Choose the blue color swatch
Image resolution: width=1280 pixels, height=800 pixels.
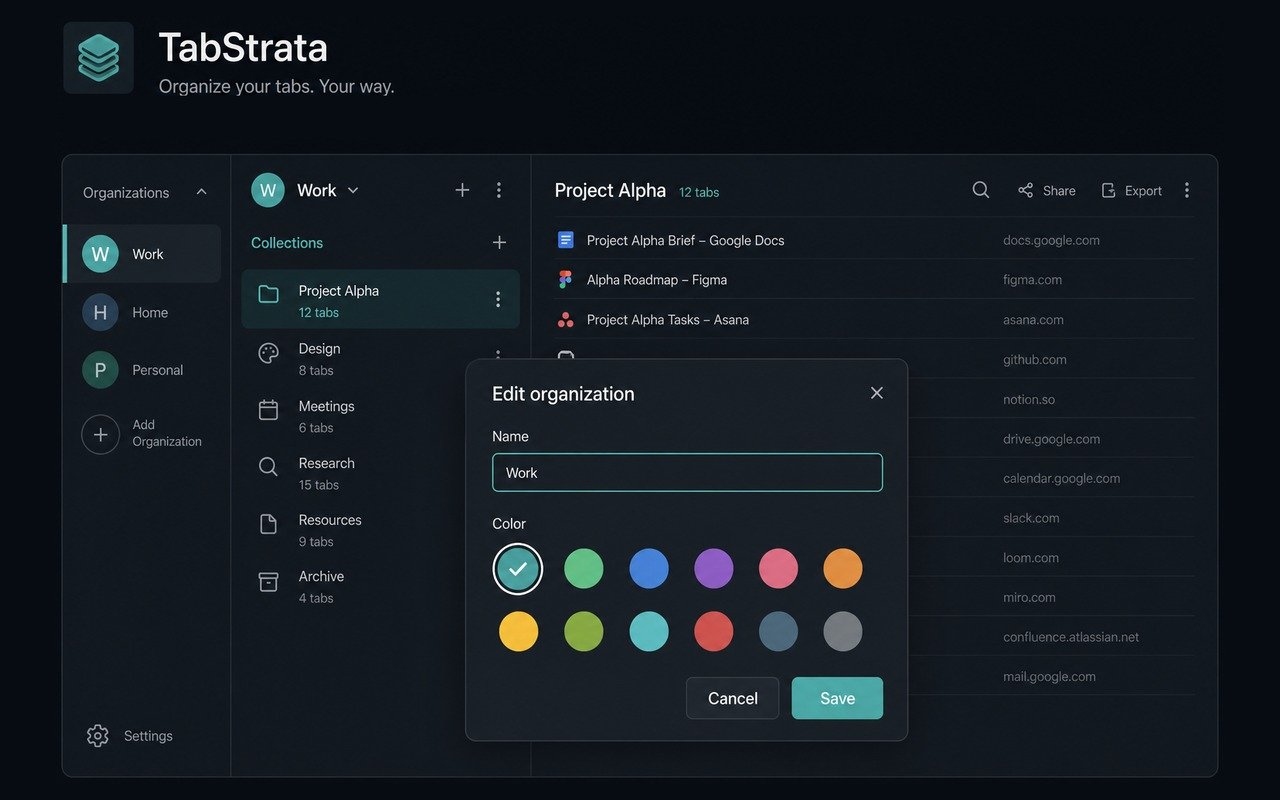(x=649, y=569)
